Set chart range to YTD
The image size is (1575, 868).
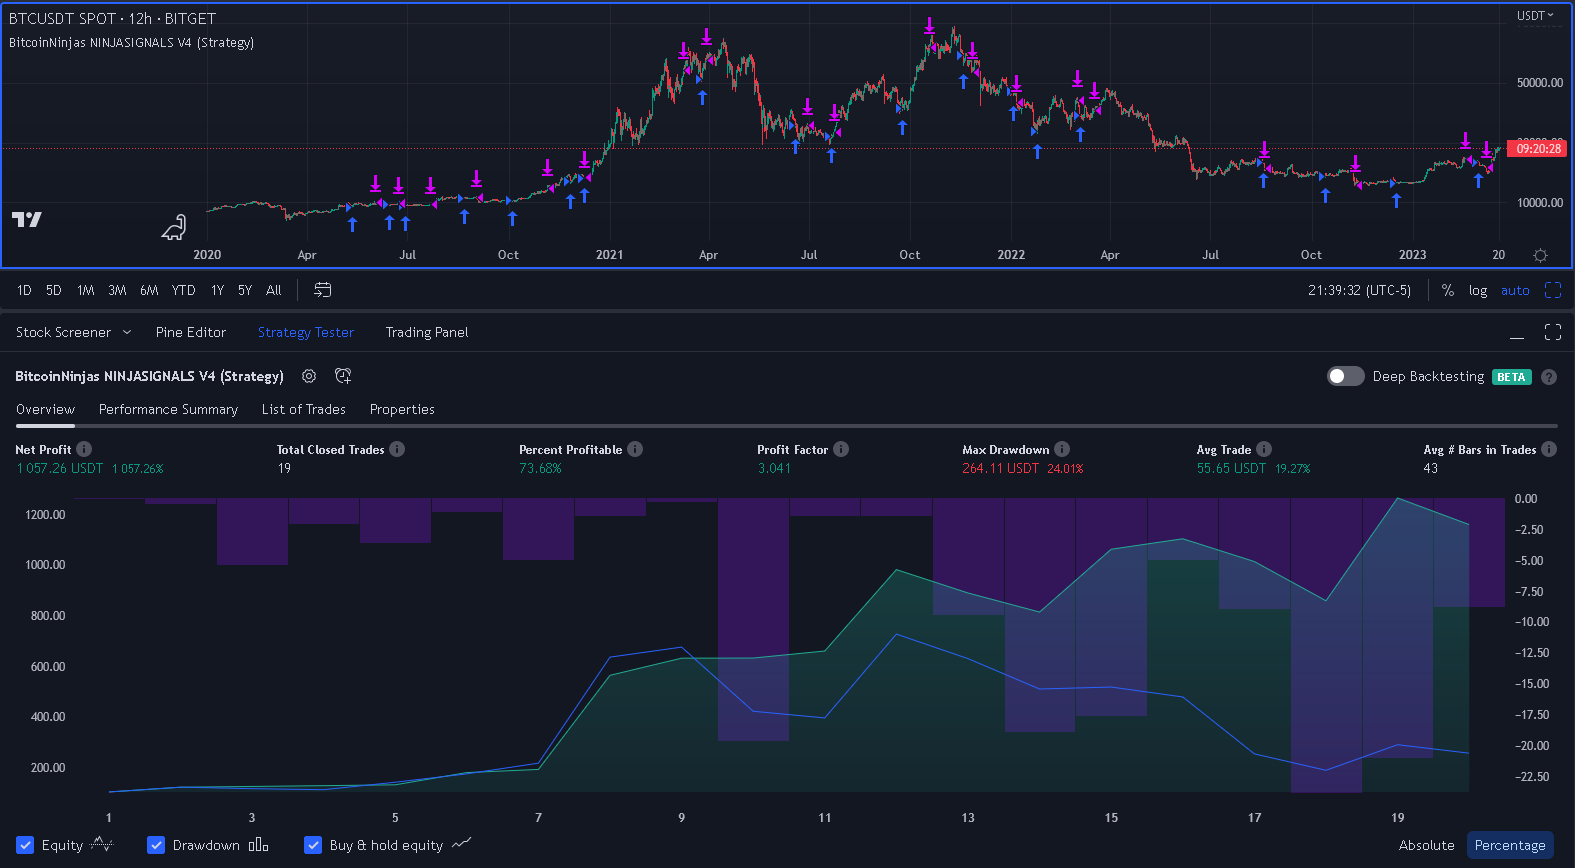pyautogui.click(x=183, y=290)
